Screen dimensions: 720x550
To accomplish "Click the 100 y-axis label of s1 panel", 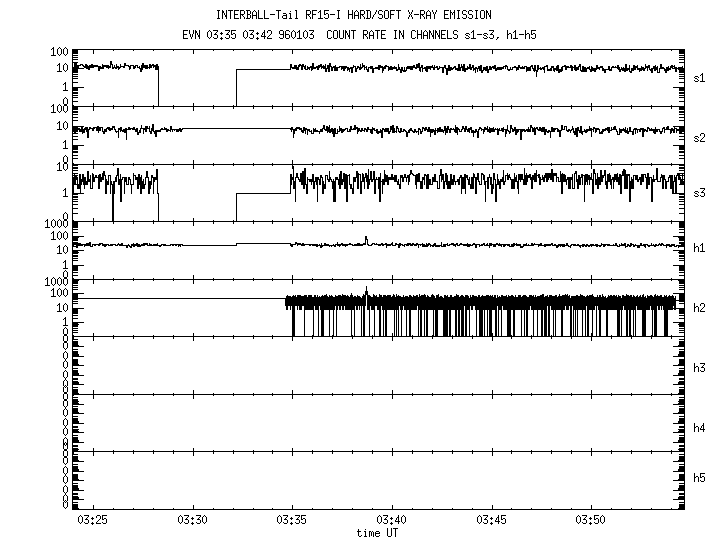I will (x=59, y=51).
